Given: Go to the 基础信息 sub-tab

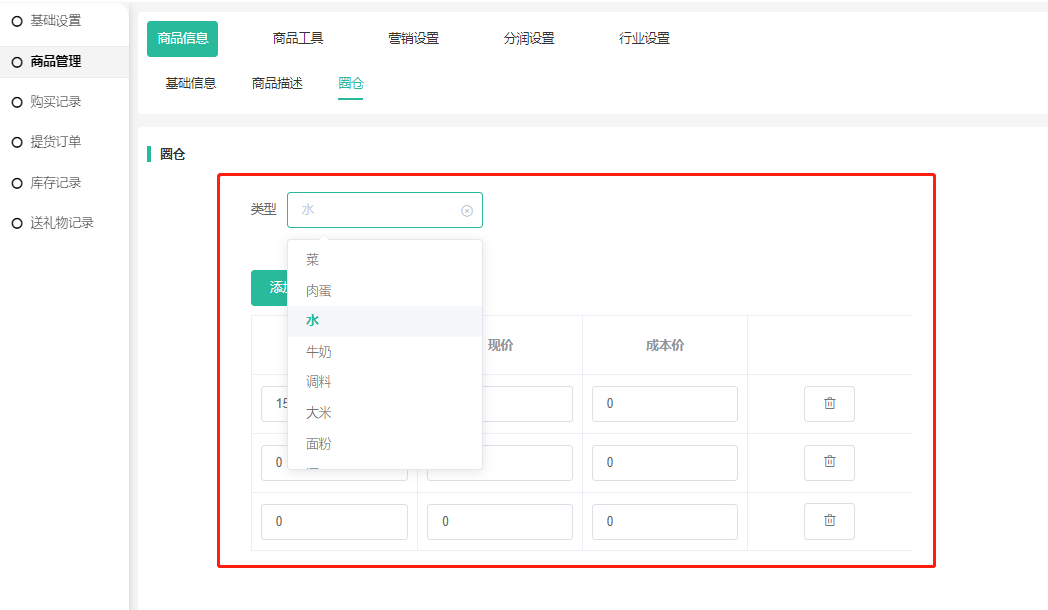Looking at the screenshot, I should 190,84.
